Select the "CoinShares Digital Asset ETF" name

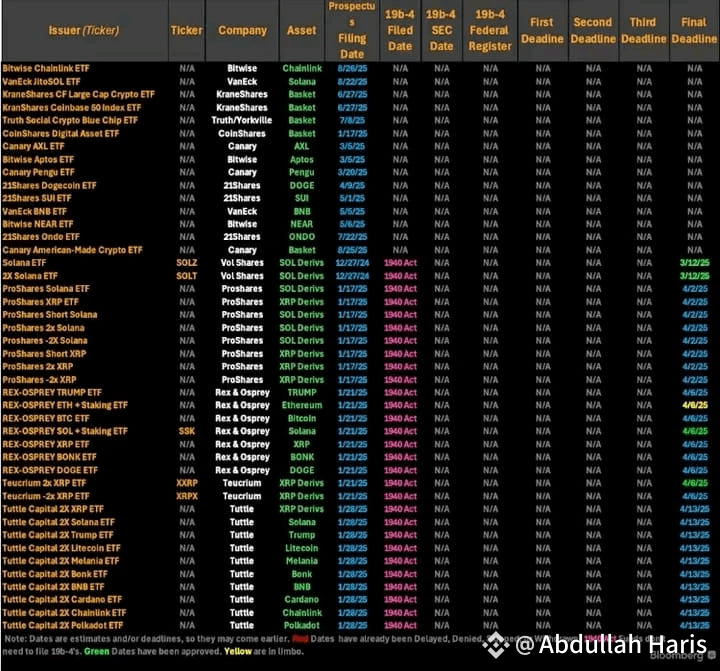click(x=61, y=134)
